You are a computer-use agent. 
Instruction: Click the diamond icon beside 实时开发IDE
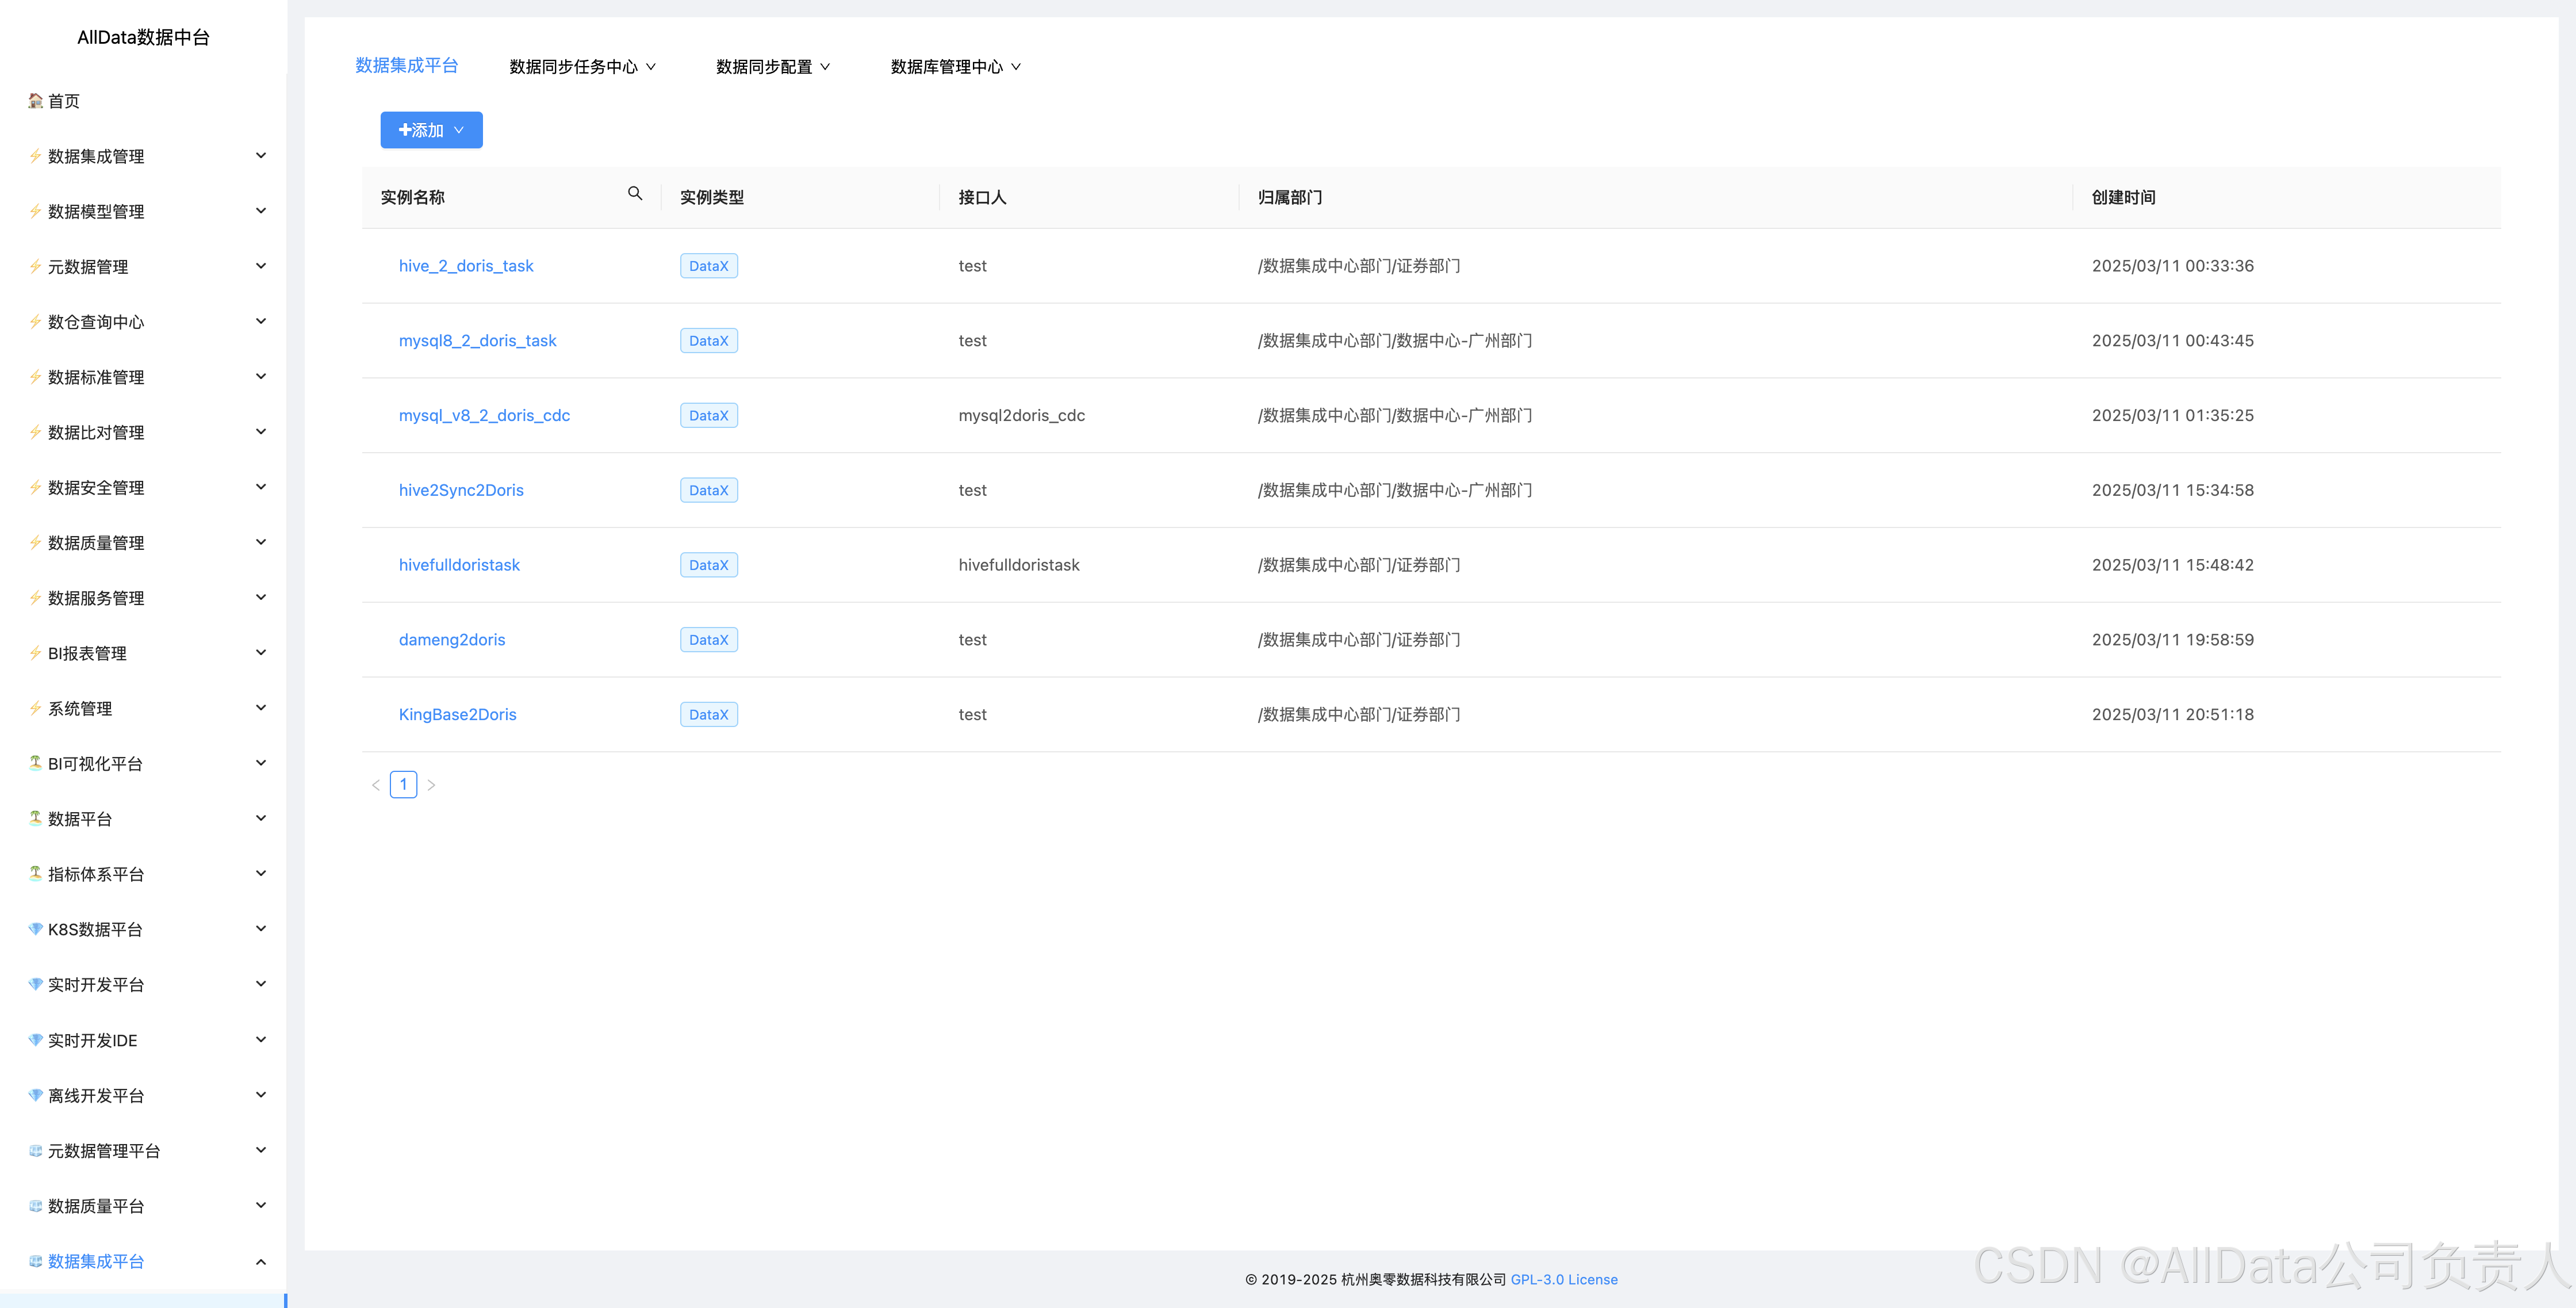[36, 1040]
